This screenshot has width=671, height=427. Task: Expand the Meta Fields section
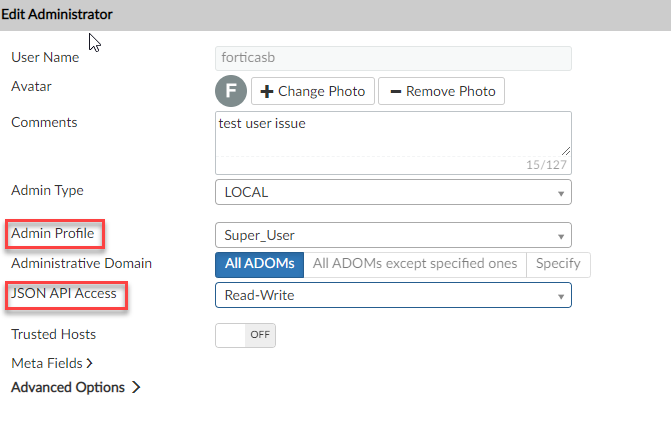click(x=47, y=363)
